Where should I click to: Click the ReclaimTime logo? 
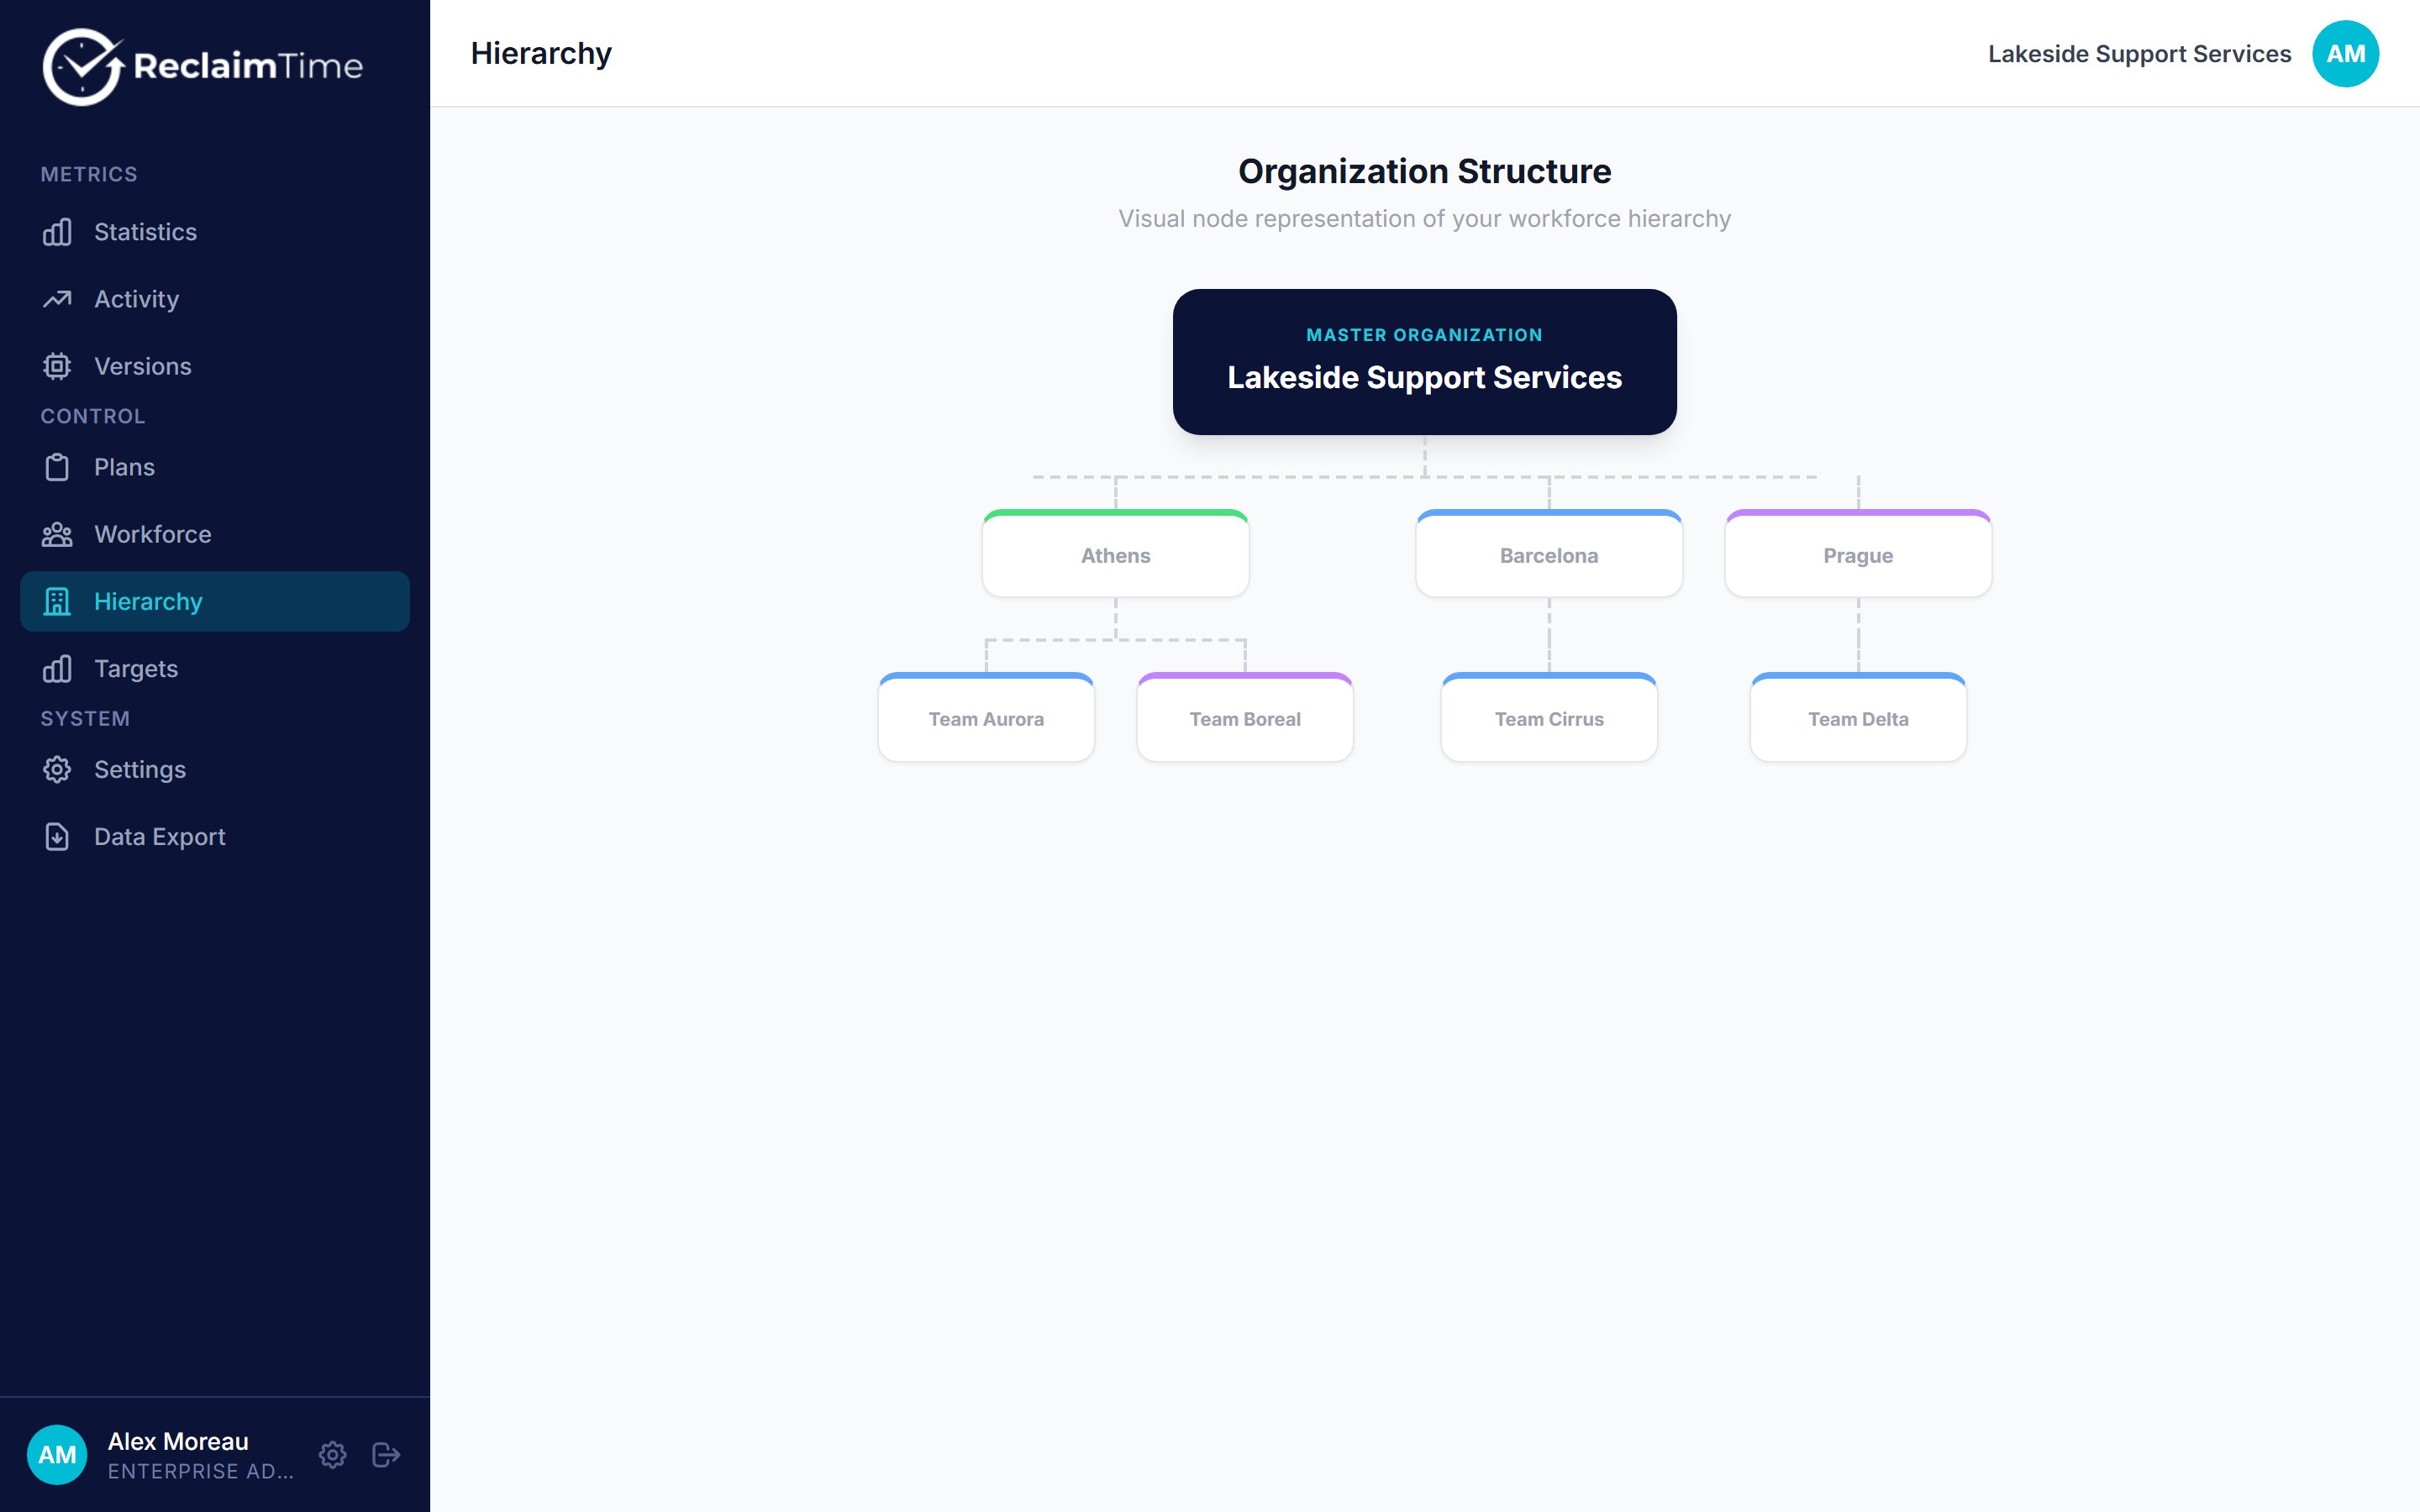click(203, 66)
